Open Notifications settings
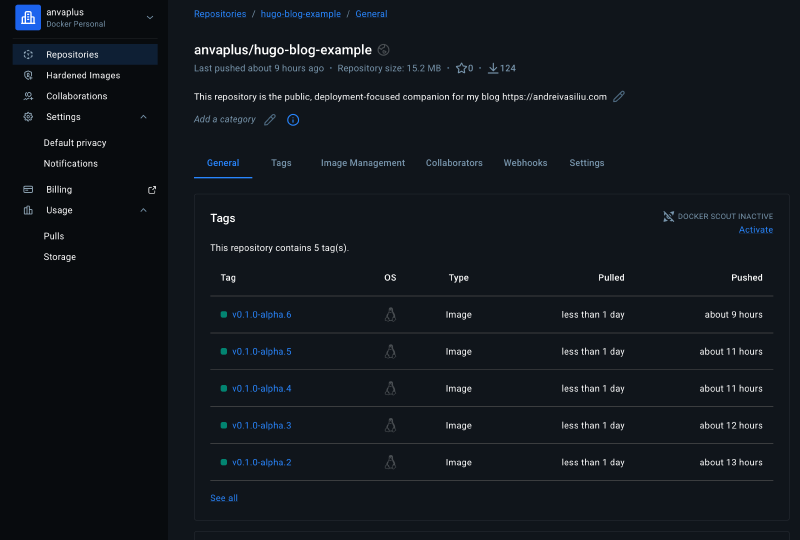This screenshot has width=800, height=540. coord(70,164)
